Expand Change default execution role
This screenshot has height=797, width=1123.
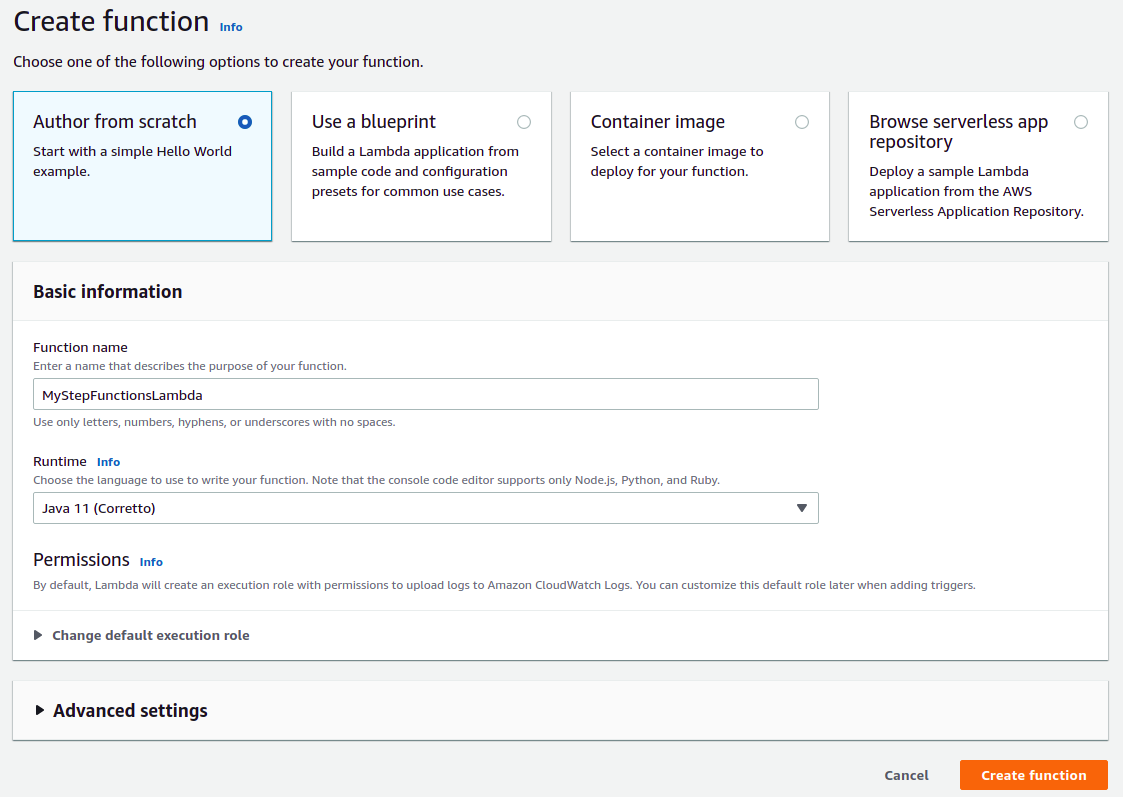coord(150,635)
